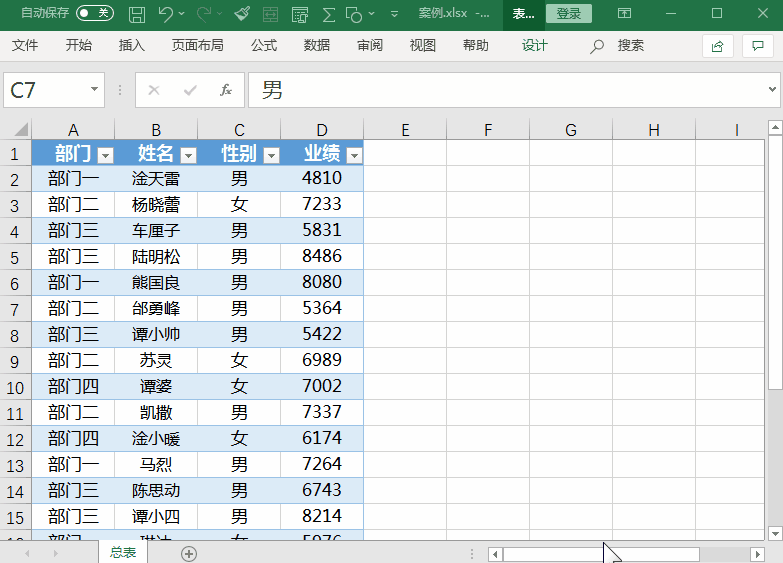Toggle the 自动保存 AutoSave switch
The height and width of the screenshot is (563, 783).
pyautogui.click(x=95, y=12)
